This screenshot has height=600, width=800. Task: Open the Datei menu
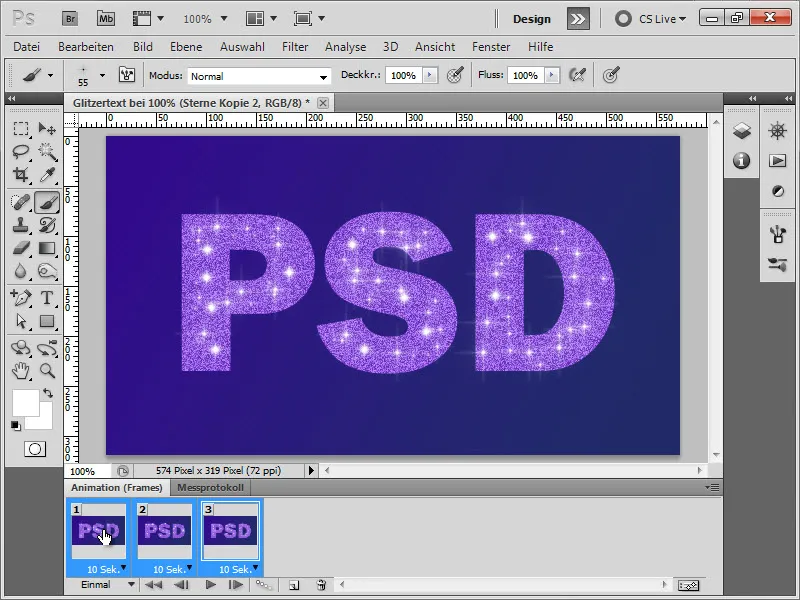coord(27,47)
